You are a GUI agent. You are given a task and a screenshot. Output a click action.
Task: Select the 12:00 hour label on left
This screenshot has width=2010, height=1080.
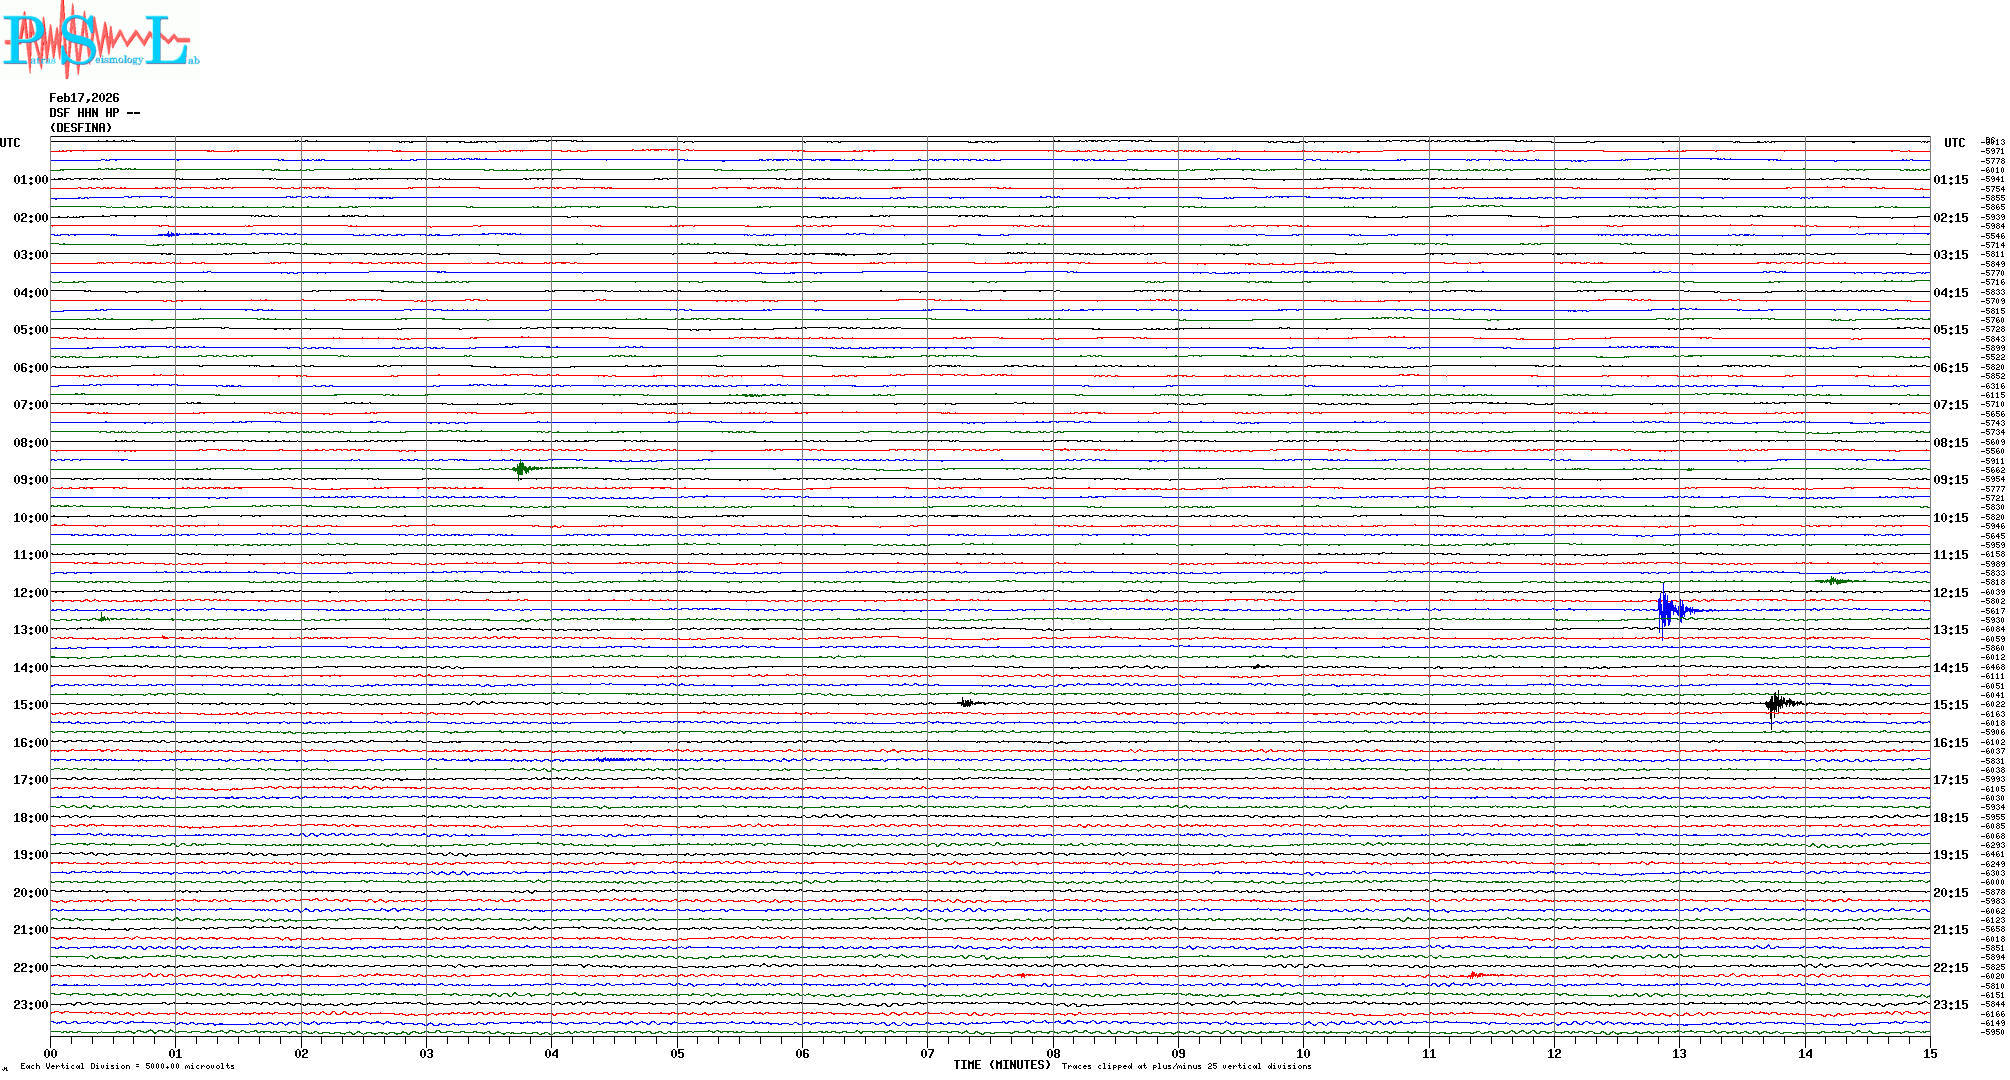coord(30,593)
